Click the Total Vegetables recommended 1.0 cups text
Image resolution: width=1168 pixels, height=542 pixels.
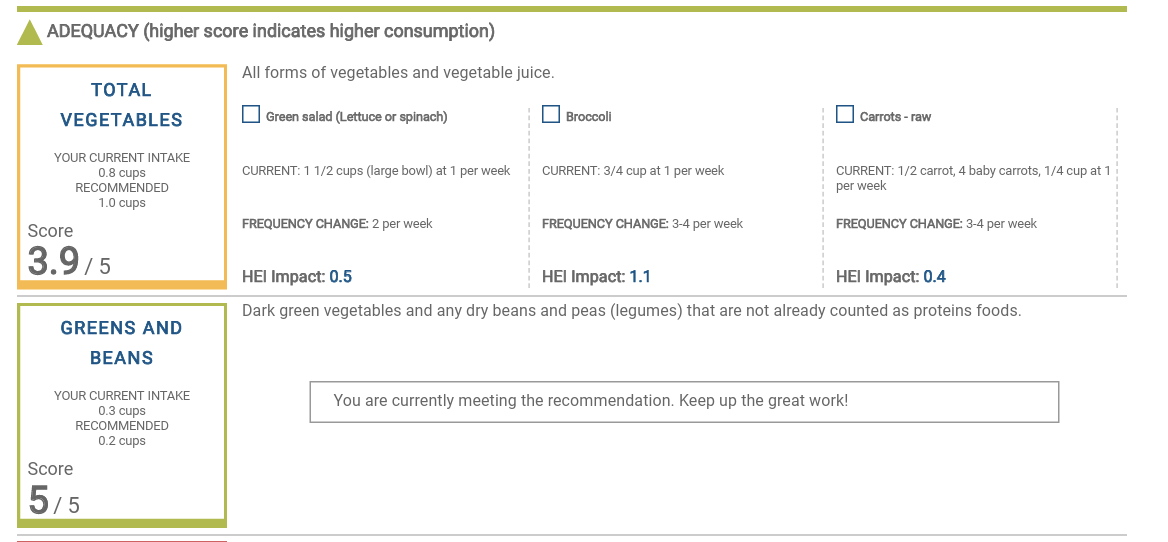click(x=122, y=203)
